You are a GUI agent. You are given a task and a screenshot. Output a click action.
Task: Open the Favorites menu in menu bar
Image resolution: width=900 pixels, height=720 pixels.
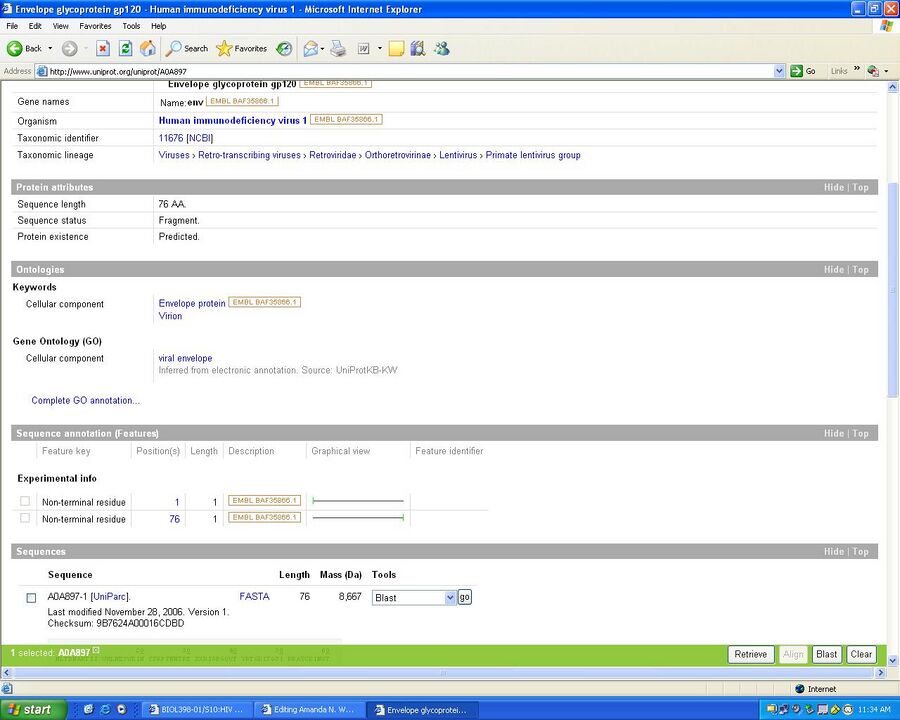pyautogui.click(x=95, y=26)
